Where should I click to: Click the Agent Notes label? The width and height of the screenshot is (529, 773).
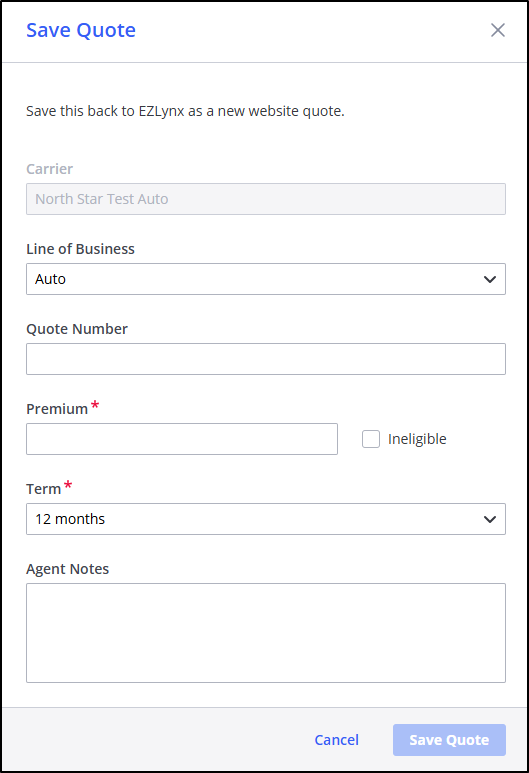[x=68, y=569]
